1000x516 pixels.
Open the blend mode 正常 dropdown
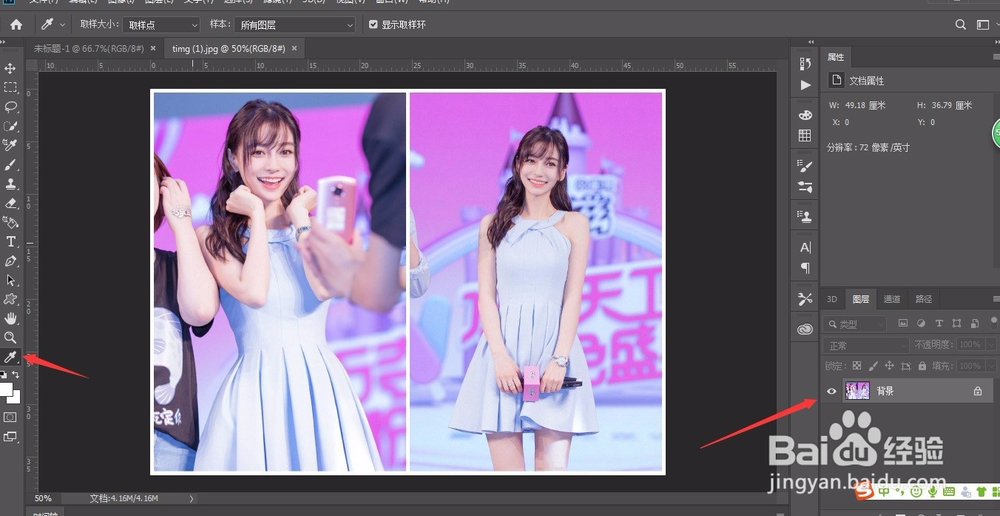(866, 345)
